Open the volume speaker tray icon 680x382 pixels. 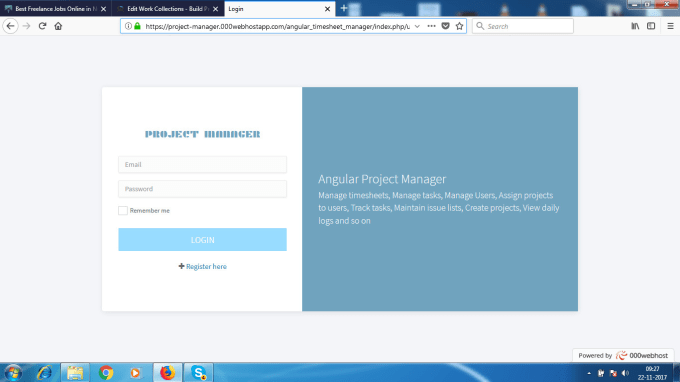(x=625, y=373)
